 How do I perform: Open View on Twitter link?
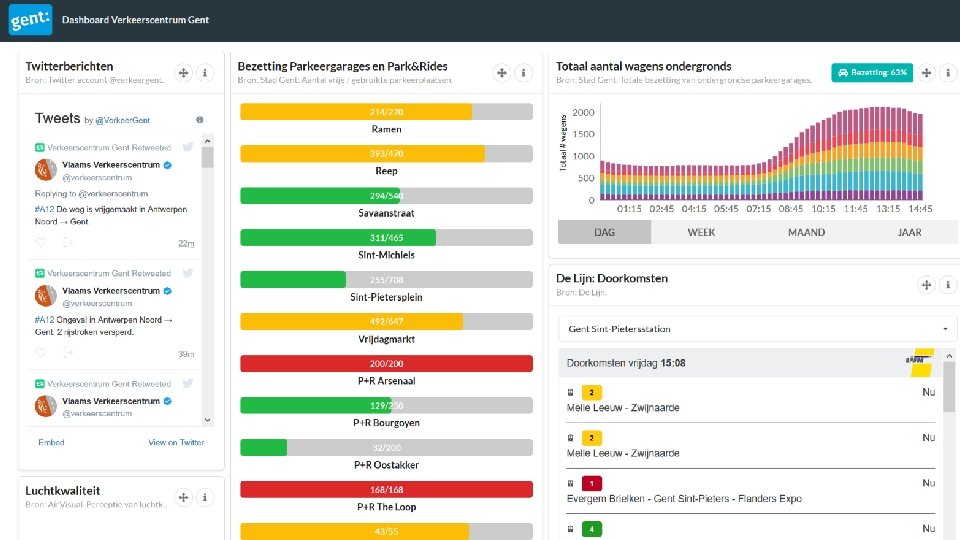176,442
